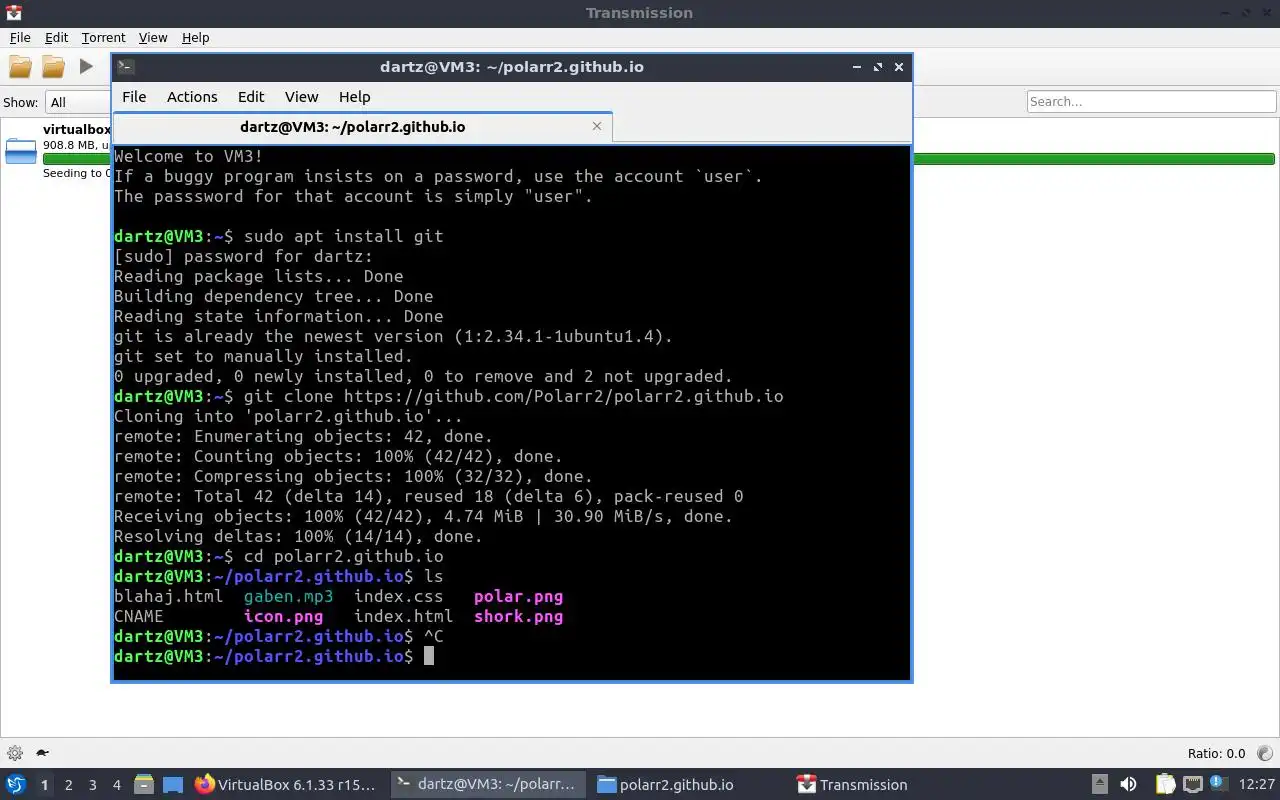
Task: Open Transmission's Help menu
Action: [x=195, y=37]
